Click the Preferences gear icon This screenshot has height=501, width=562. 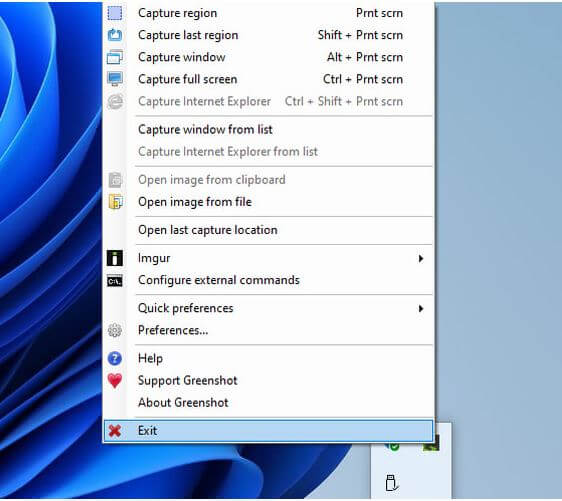click(x=115, y=330)
